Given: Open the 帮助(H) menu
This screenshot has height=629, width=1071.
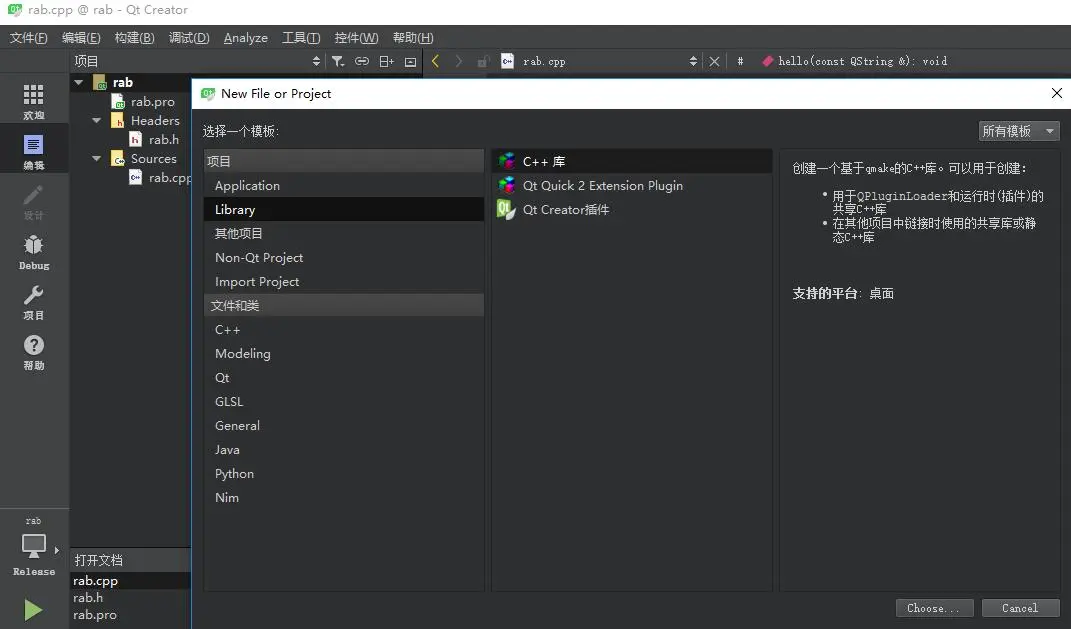Looking at the screenshot, I should click(x=413, y=38).
